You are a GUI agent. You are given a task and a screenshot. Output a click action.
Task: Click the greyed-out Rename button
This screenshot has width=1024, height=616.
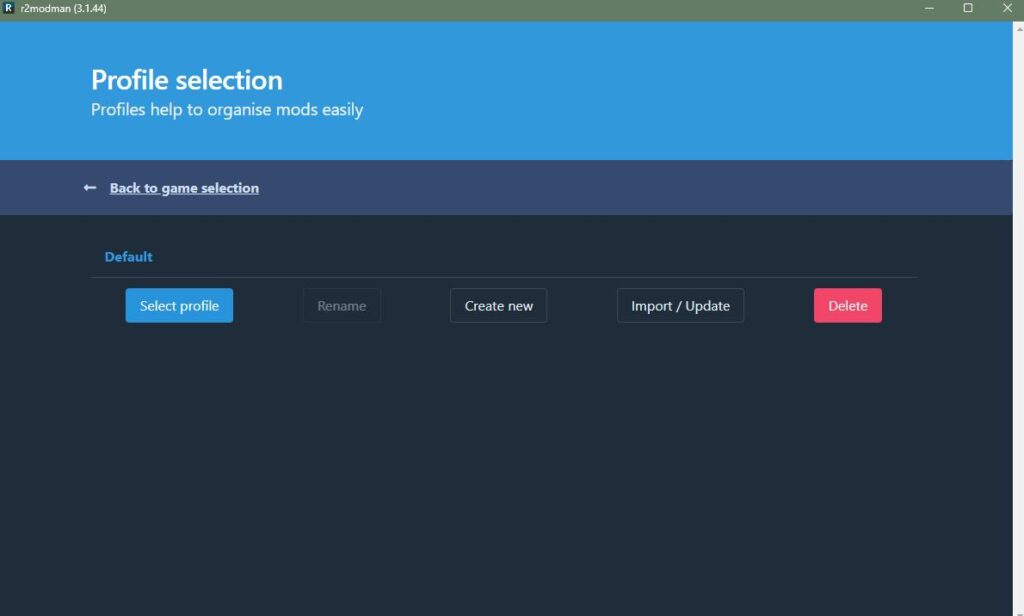(x=342, y=306)
